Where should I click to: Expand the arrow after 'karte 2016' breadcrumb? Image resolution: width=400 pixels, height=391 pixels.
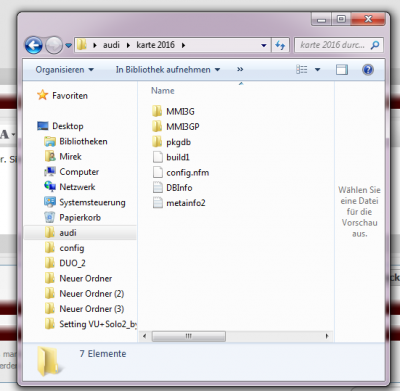tap(183, 45)
